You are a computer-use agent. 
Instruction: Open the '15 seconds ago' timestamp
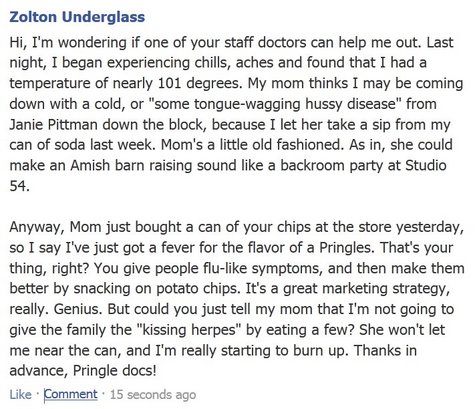click(x=153, y=395)
